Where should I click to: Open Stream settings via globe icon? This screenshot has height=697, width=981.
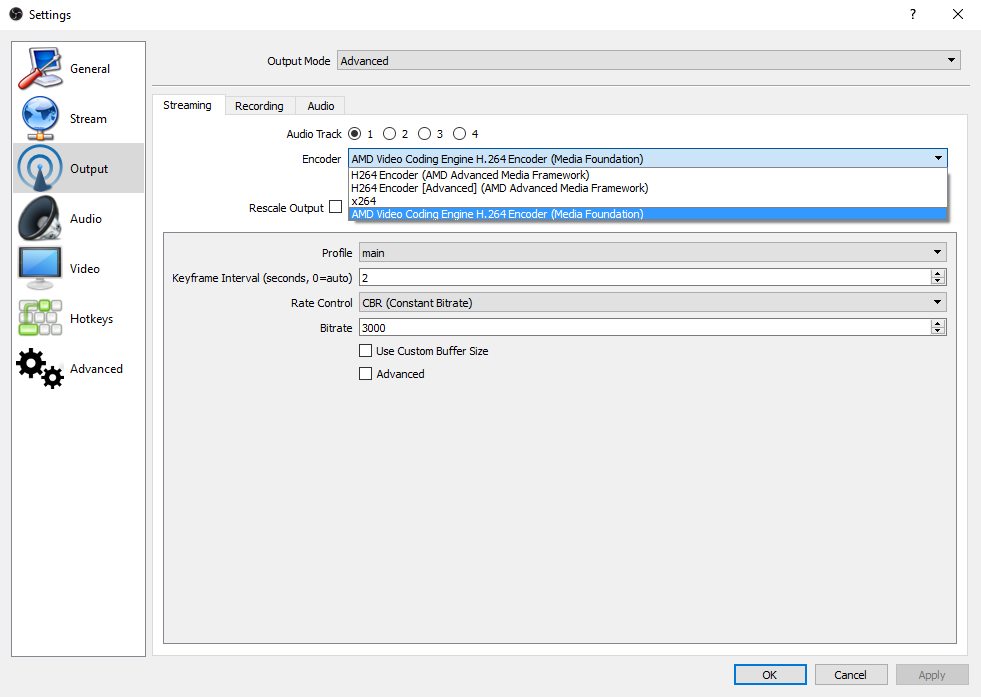[40, 118]
